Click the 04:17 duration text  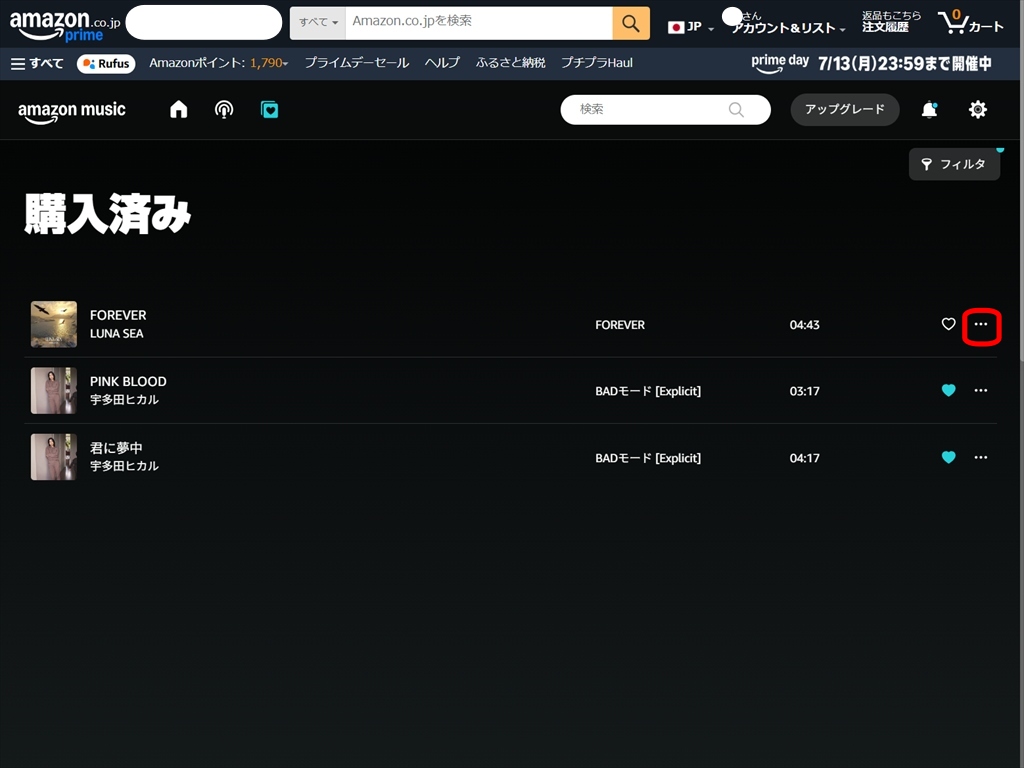coord(804,458)
